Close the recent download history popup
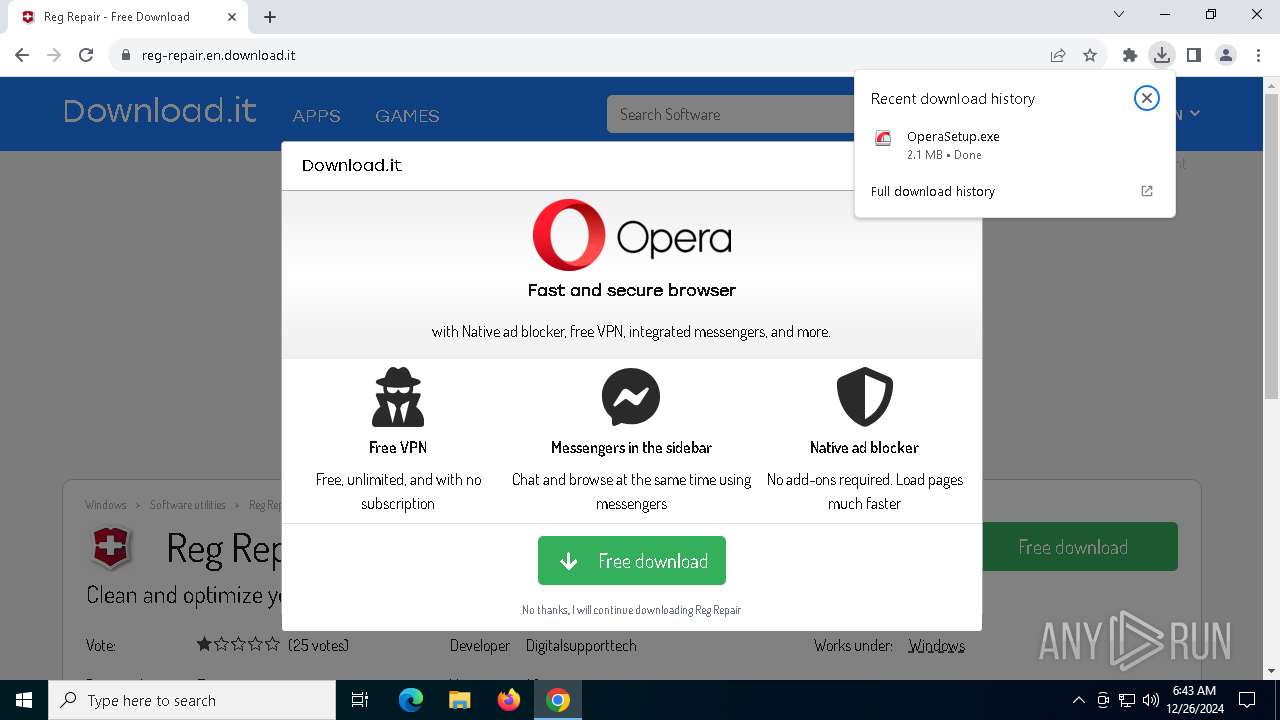Screen dimensions: 1280x720 (x=1147, y=98)
